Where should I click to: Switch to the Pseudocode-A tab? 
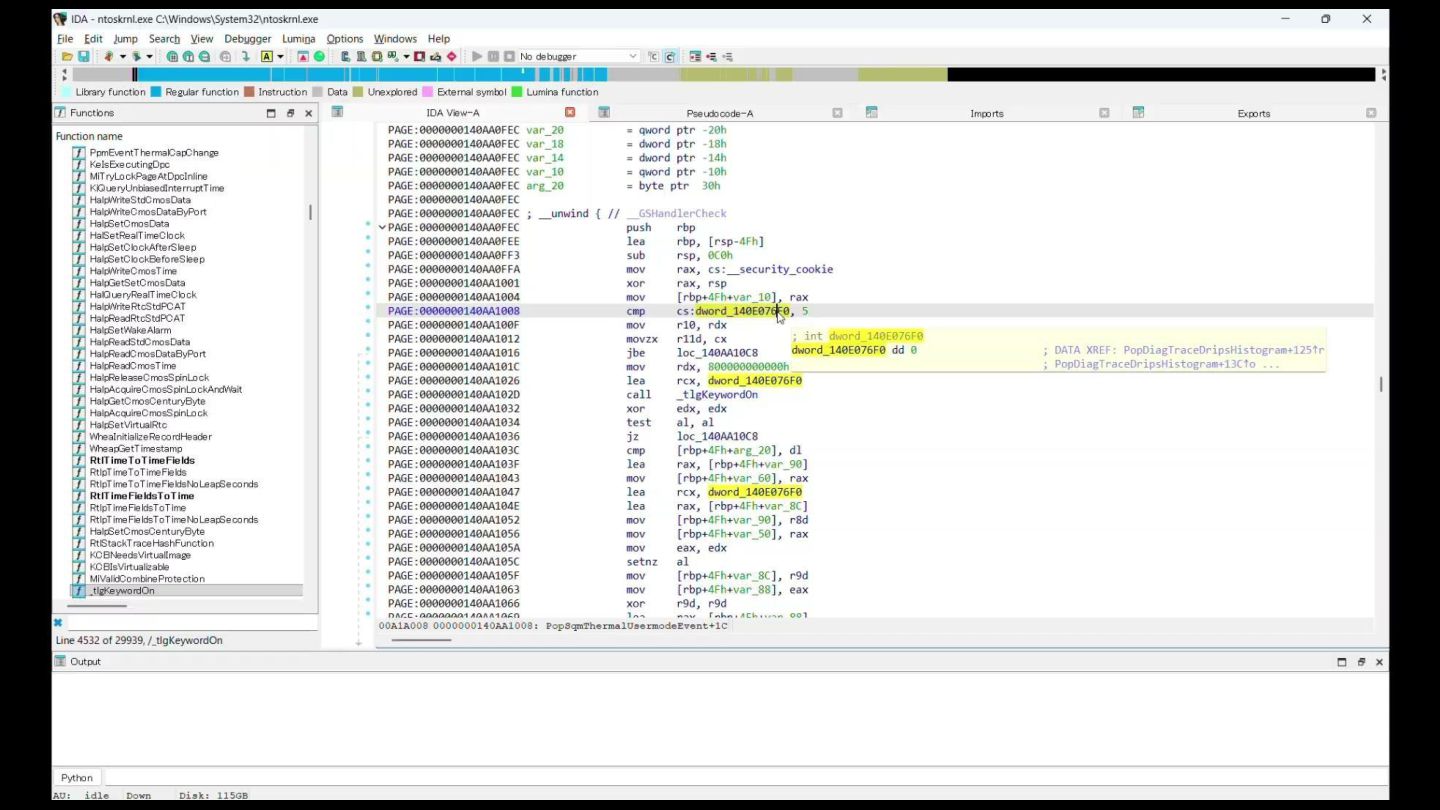click(719, 114)
